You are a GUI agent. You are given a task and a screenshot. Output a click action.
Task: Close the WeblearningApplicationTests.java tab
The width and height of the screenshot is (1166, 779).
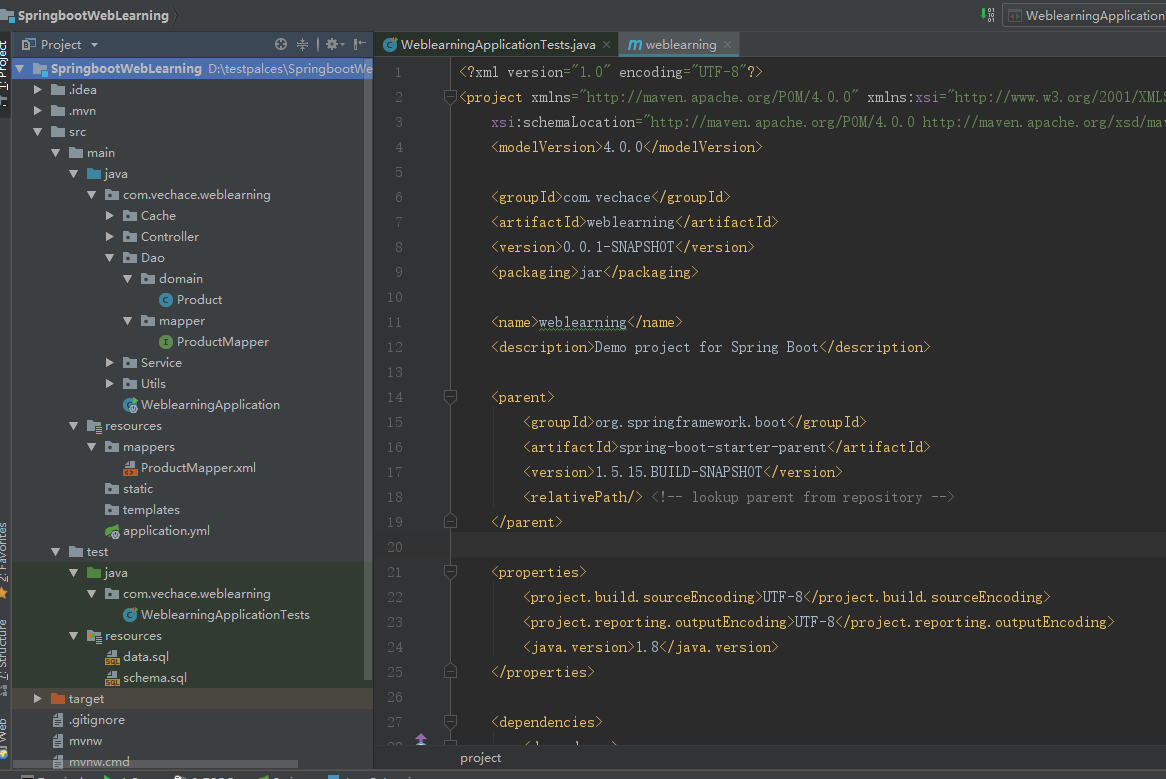click(x=607, y=45)
